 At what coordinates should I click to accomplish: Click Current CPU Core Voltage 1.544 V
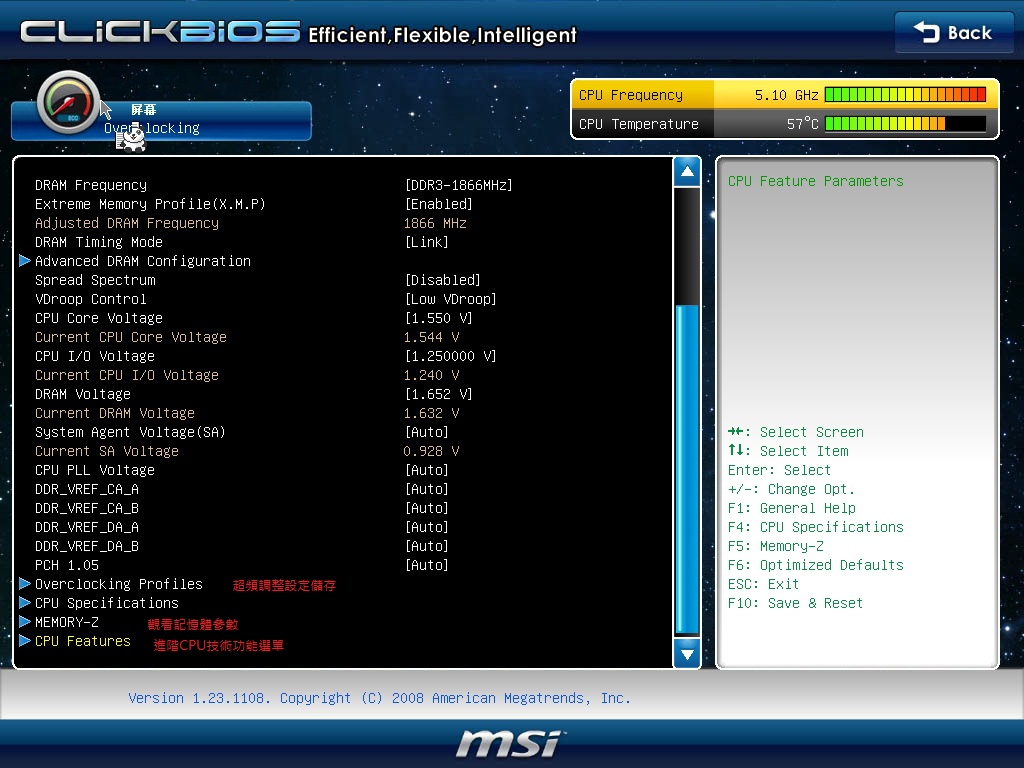point(431,337)
